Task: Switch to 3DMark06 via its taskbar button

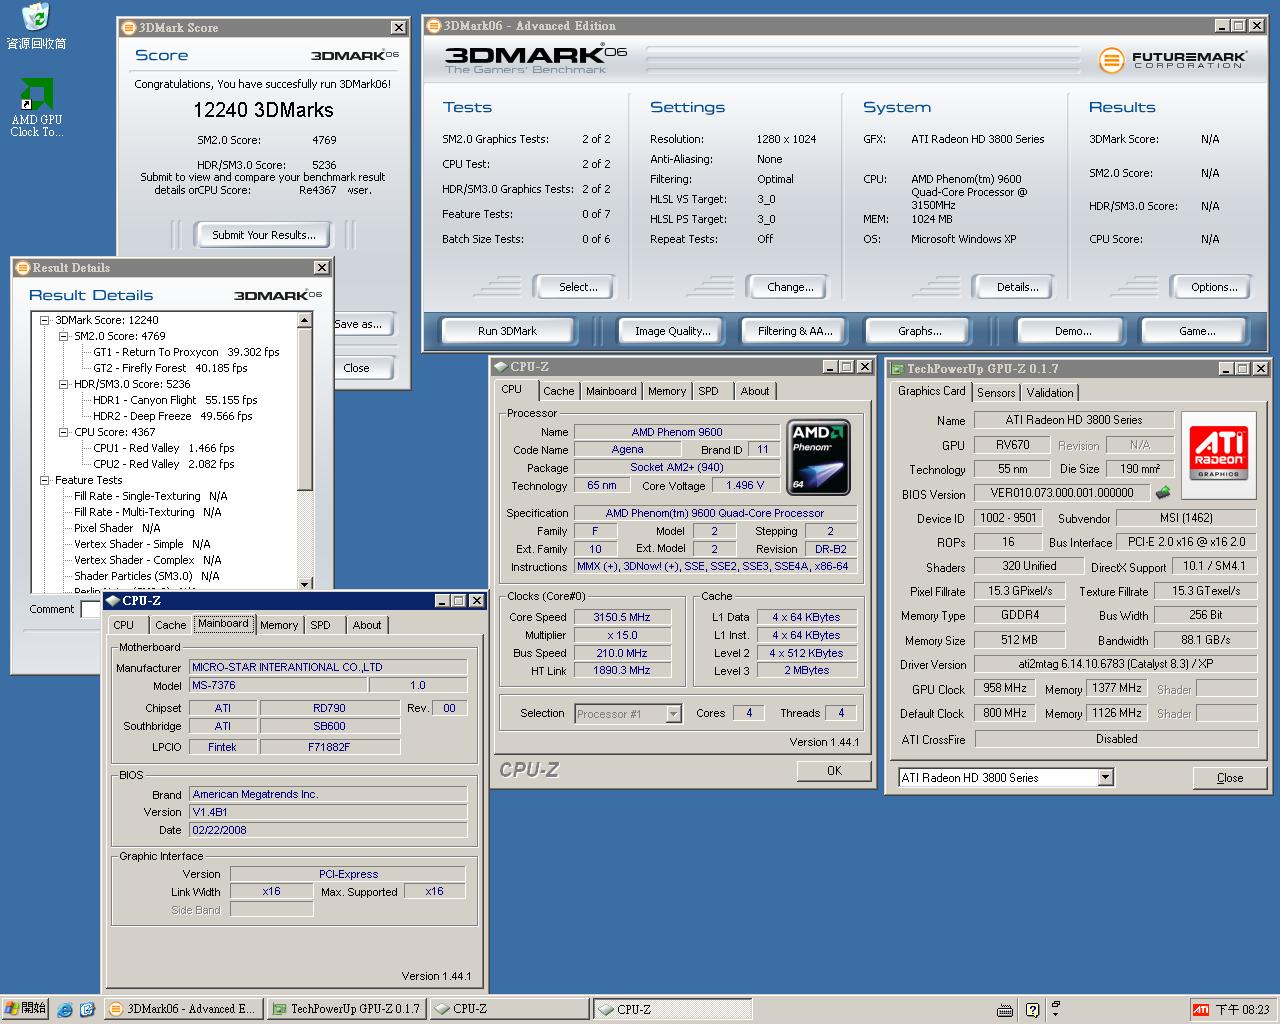Action: [x=184, y=1009]
